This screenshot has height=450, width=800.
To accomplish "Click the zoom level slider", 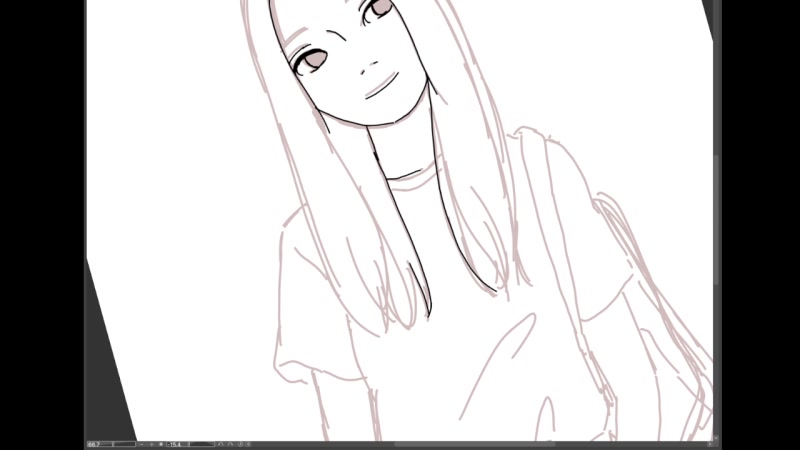I will [124, 444].
